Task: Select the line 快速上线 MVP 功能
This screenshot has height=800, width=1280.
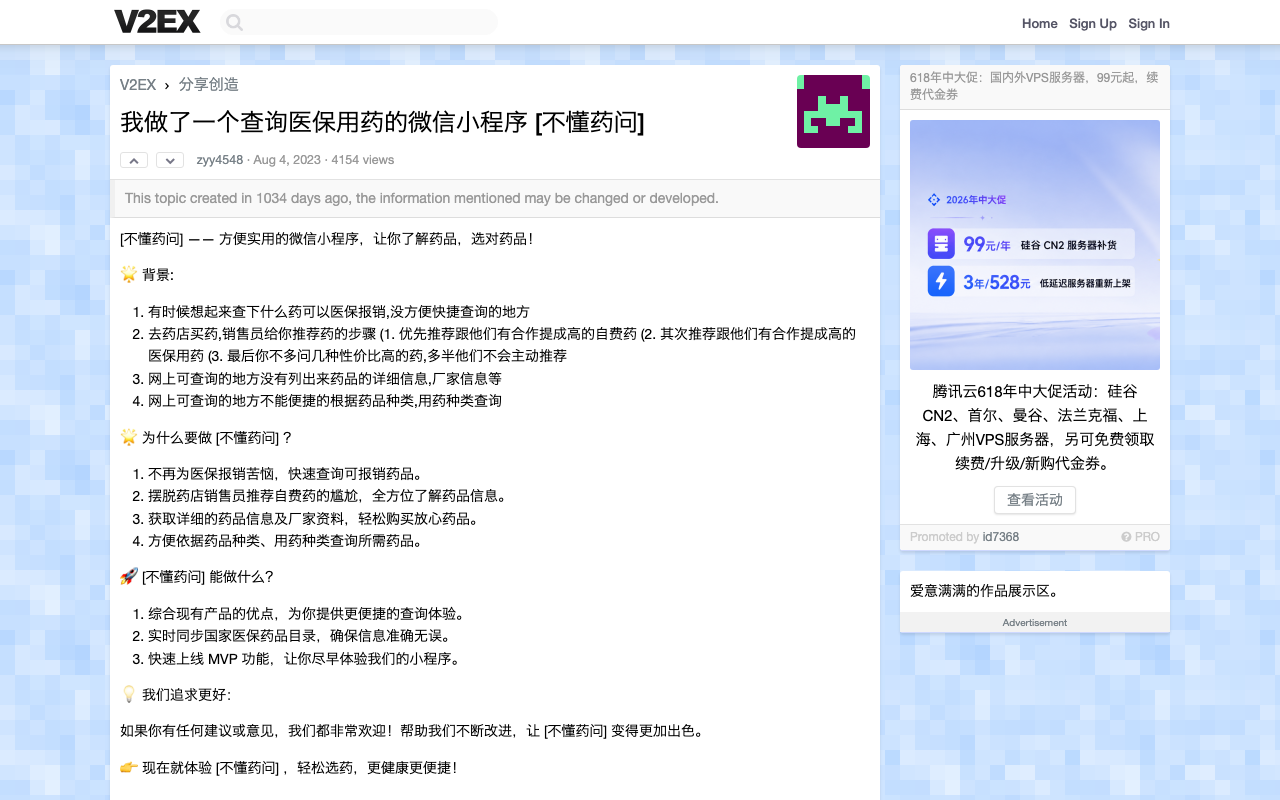Action: [304, 658]
